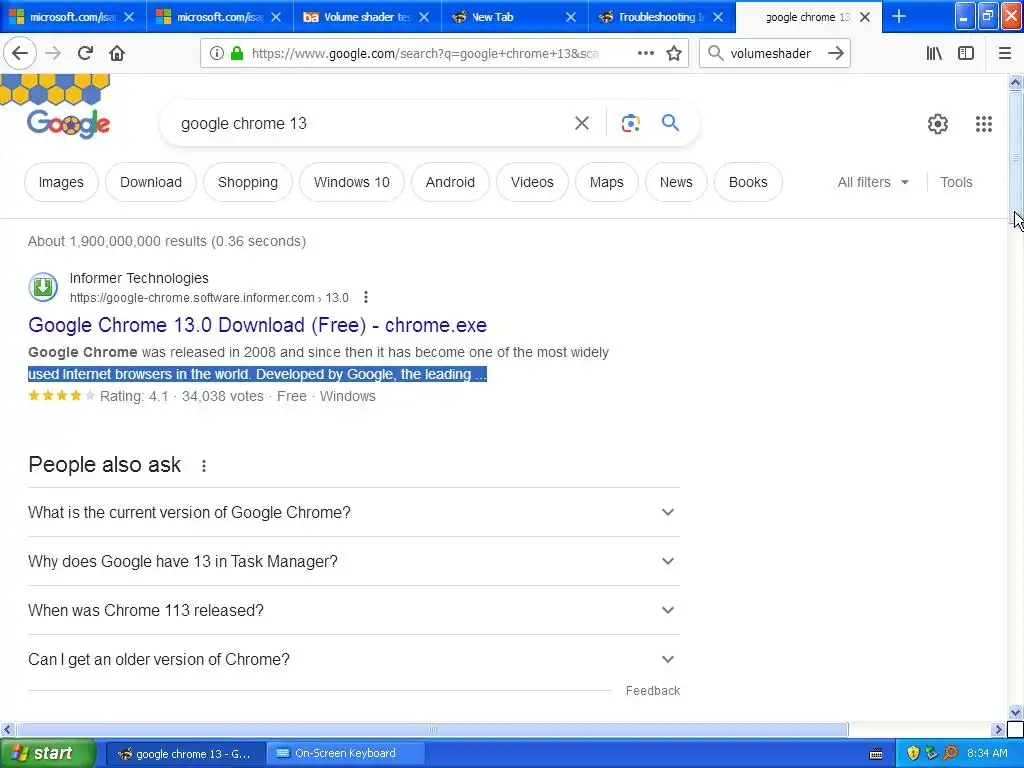
Task: Expand 'When was Chrome 113 released?'
Action: point(354,610)
